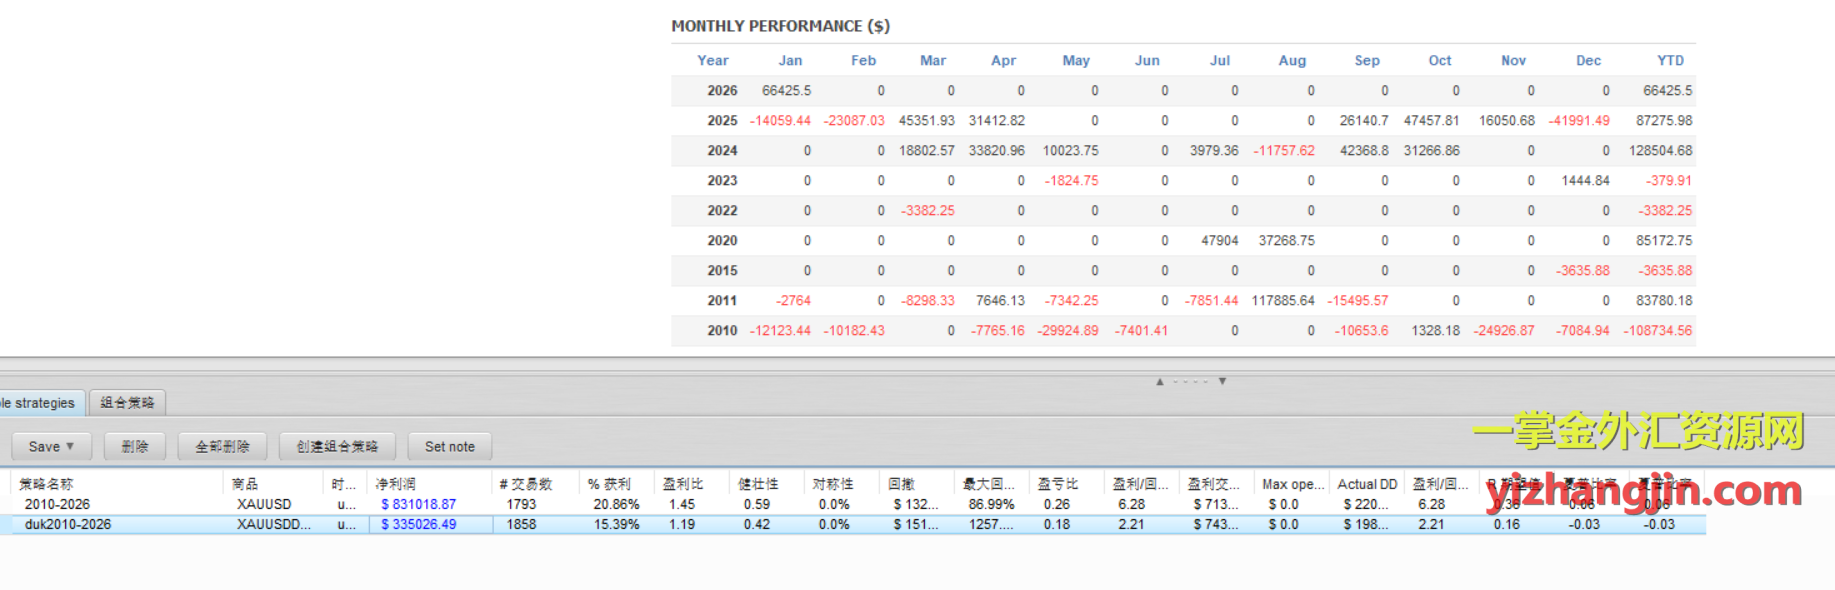Viewport: 1835px width, 590px height.
Task: Click net profit value $ 831018.87
Action: point(418,504)
